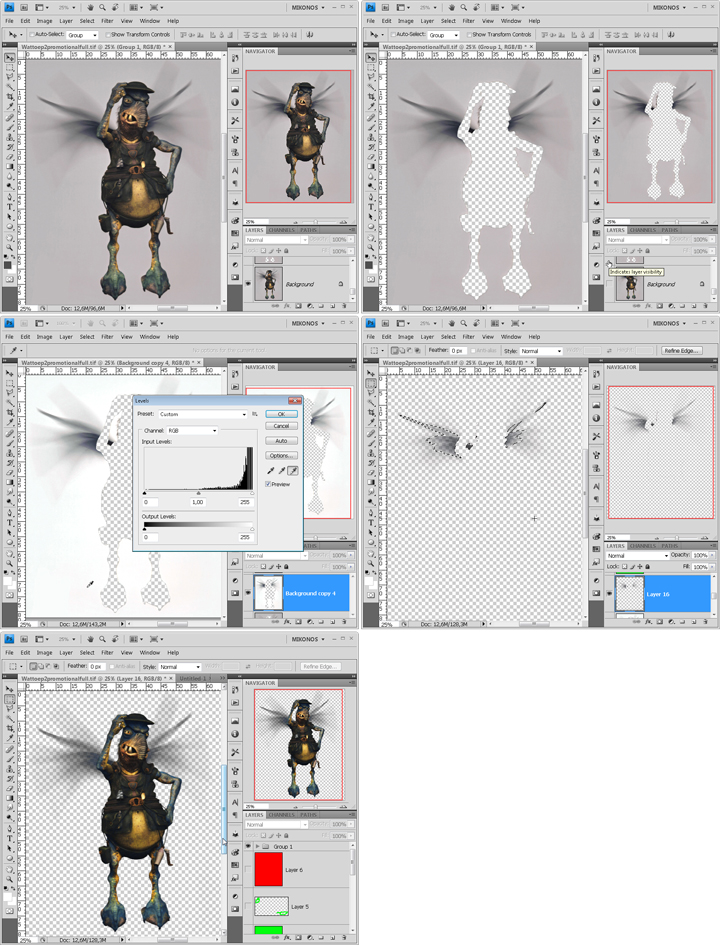The height and width of the screenshot is (945, 720).
Task: Click the 1,00 gamma input field in Levels
Action: (198, 501)
